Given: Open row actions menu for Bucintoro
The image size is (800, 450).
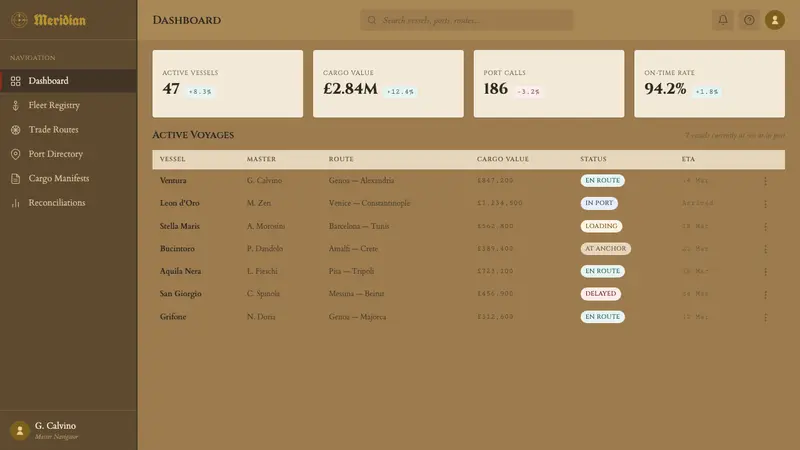Looking at the screenshot, I should (x=765, y=249).
